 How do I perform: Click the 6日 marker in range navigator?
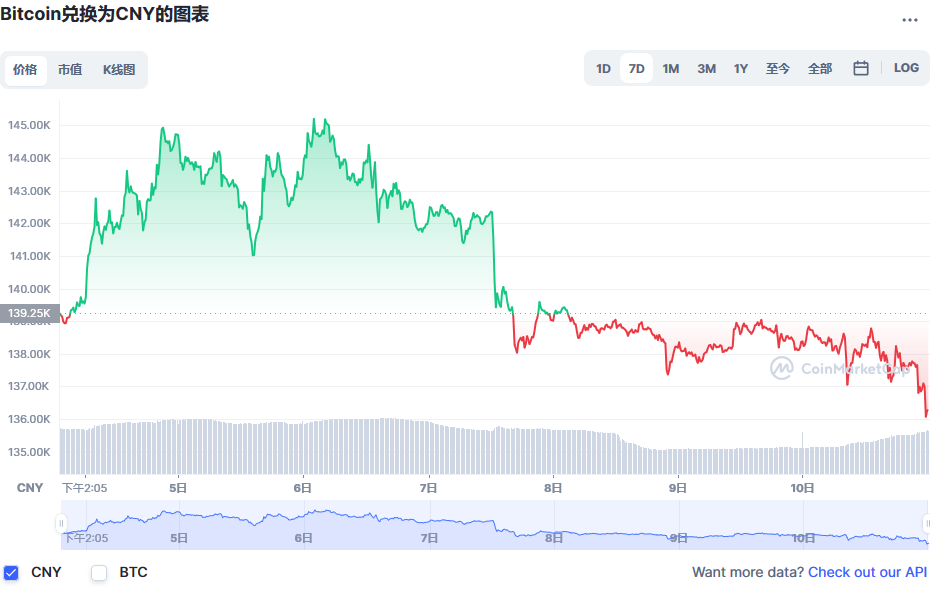[303, 538]
